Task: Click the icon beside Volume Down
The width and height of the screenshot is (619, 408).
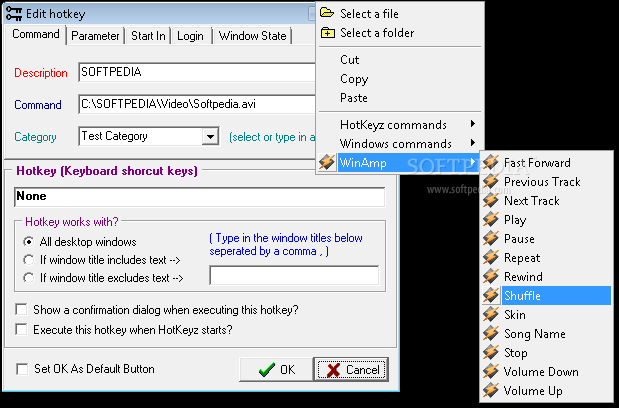Action: point(491,371)
